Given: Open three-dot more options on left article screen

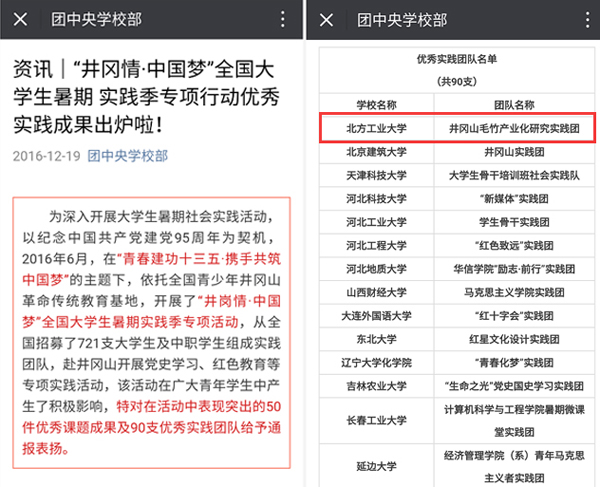Looking at the screenshot, I should (x=281, y=20).
